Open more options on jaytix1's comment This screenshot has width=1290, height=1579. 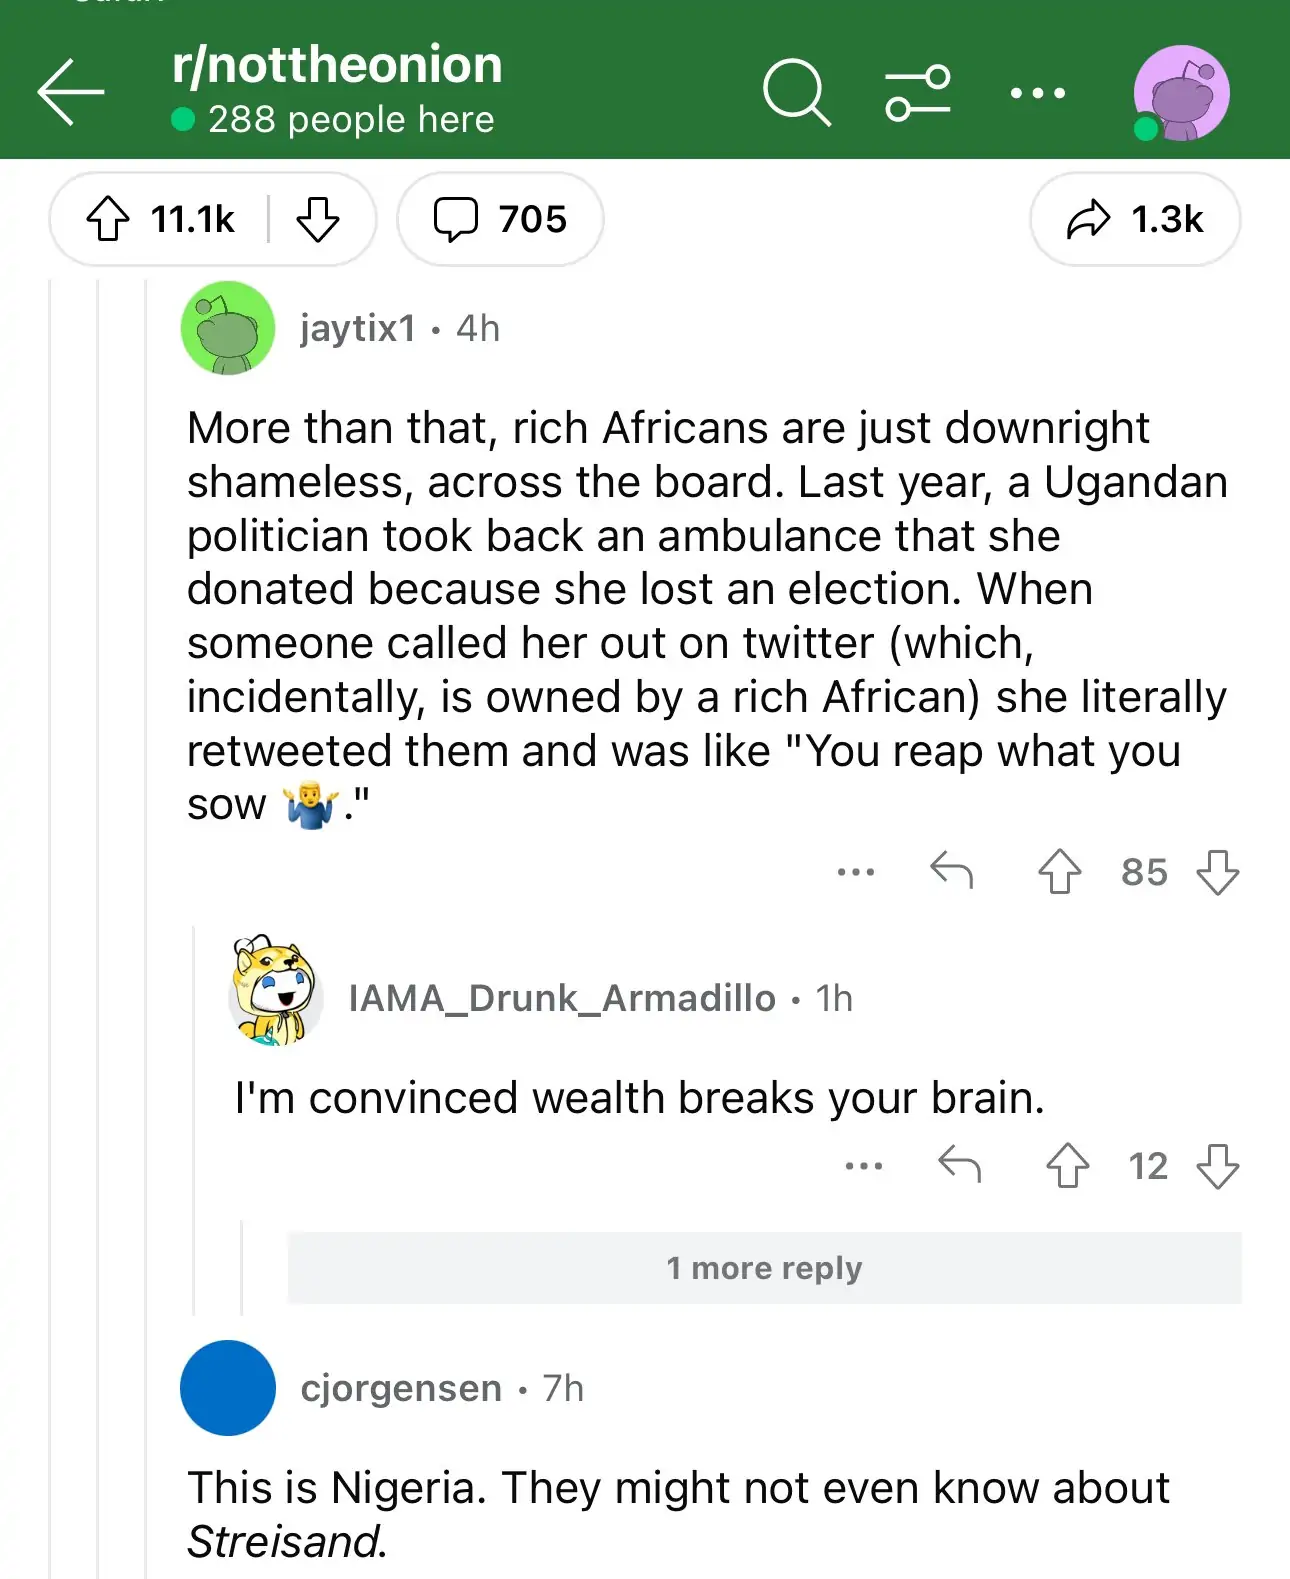tap(856, 872)
